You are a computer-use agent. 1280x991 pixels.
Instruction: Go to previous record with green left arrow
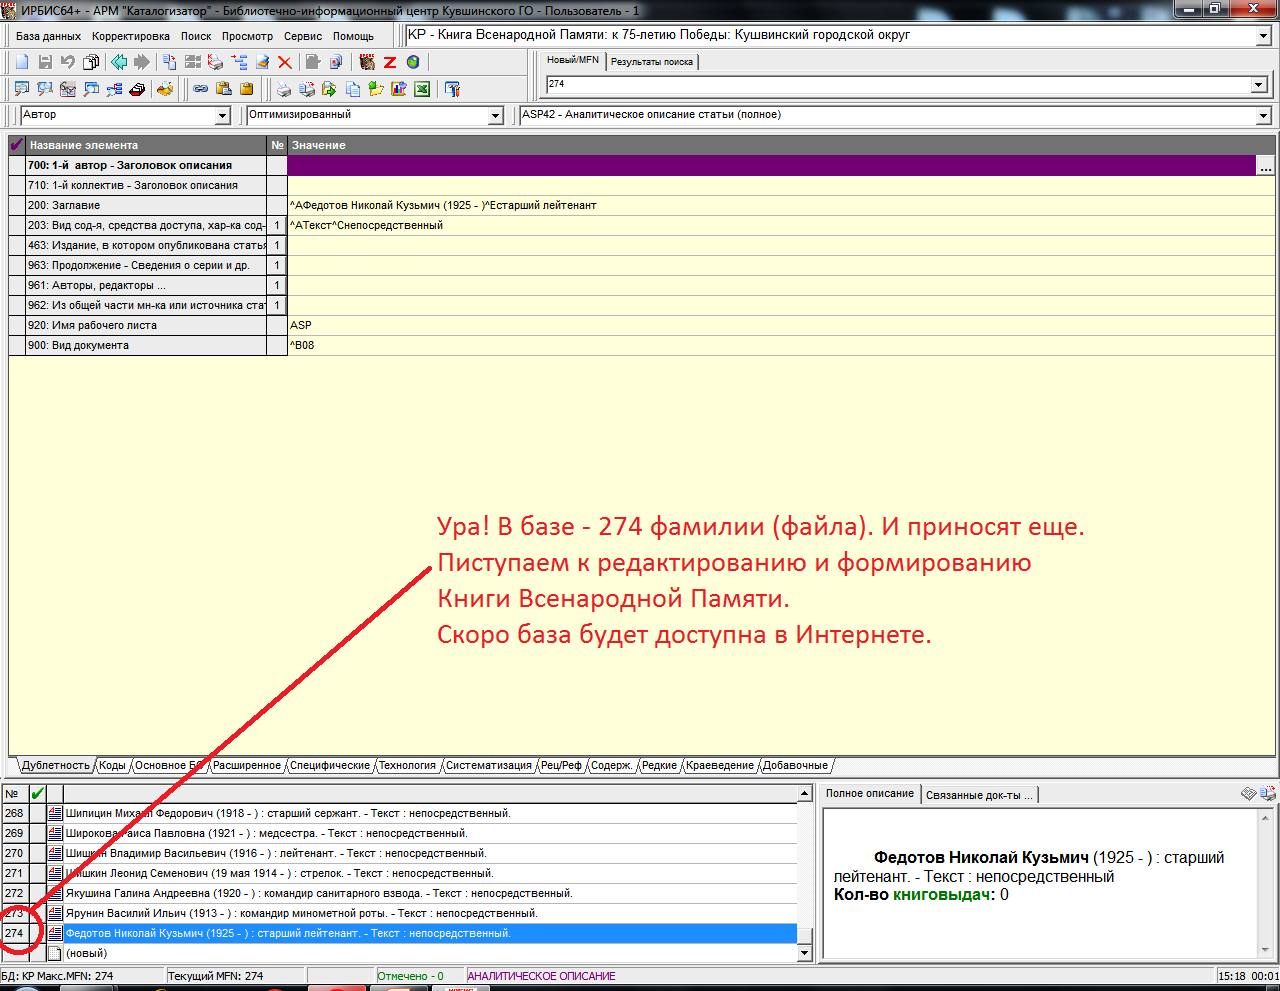click(x=119, y=62)
